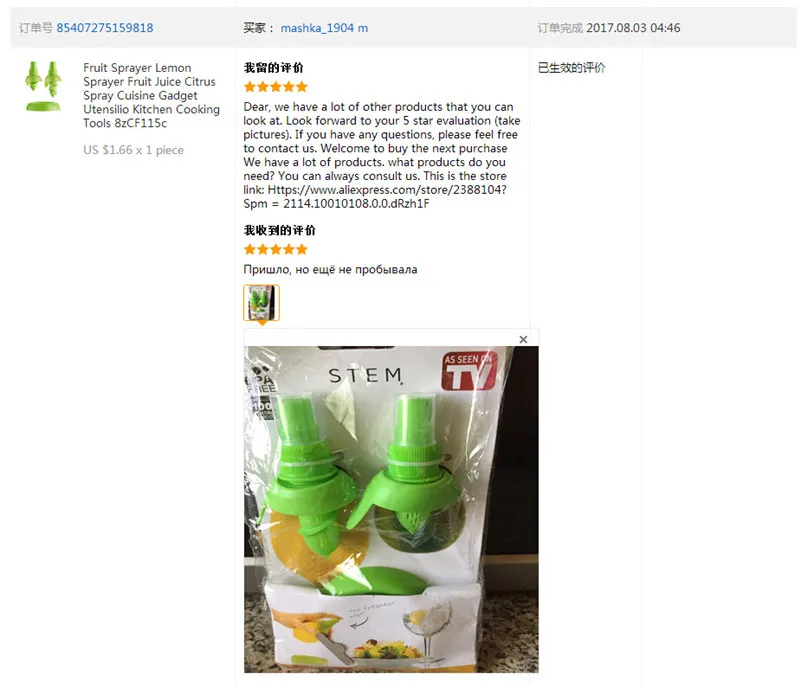The width and height of the screenshot is (800, 685).
Task: Click the store link URL in feedback
Action: coord(375,196)
